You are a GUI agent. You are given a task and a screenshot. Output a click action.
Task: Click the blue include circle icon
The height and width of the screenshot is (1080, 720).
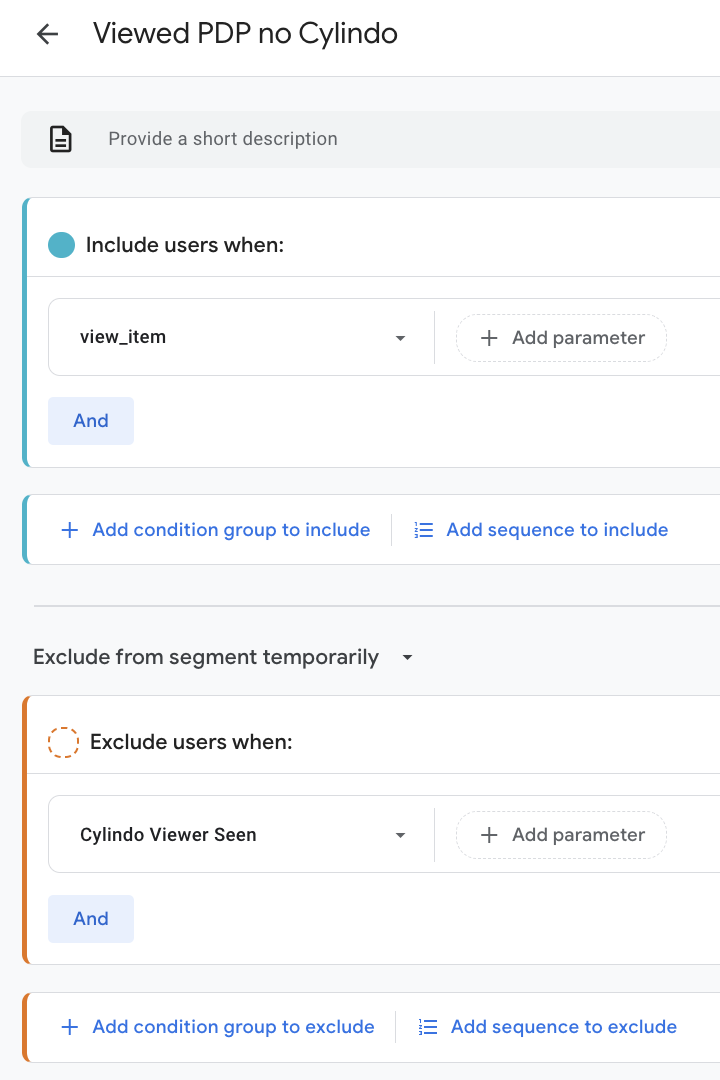[62, 245]
